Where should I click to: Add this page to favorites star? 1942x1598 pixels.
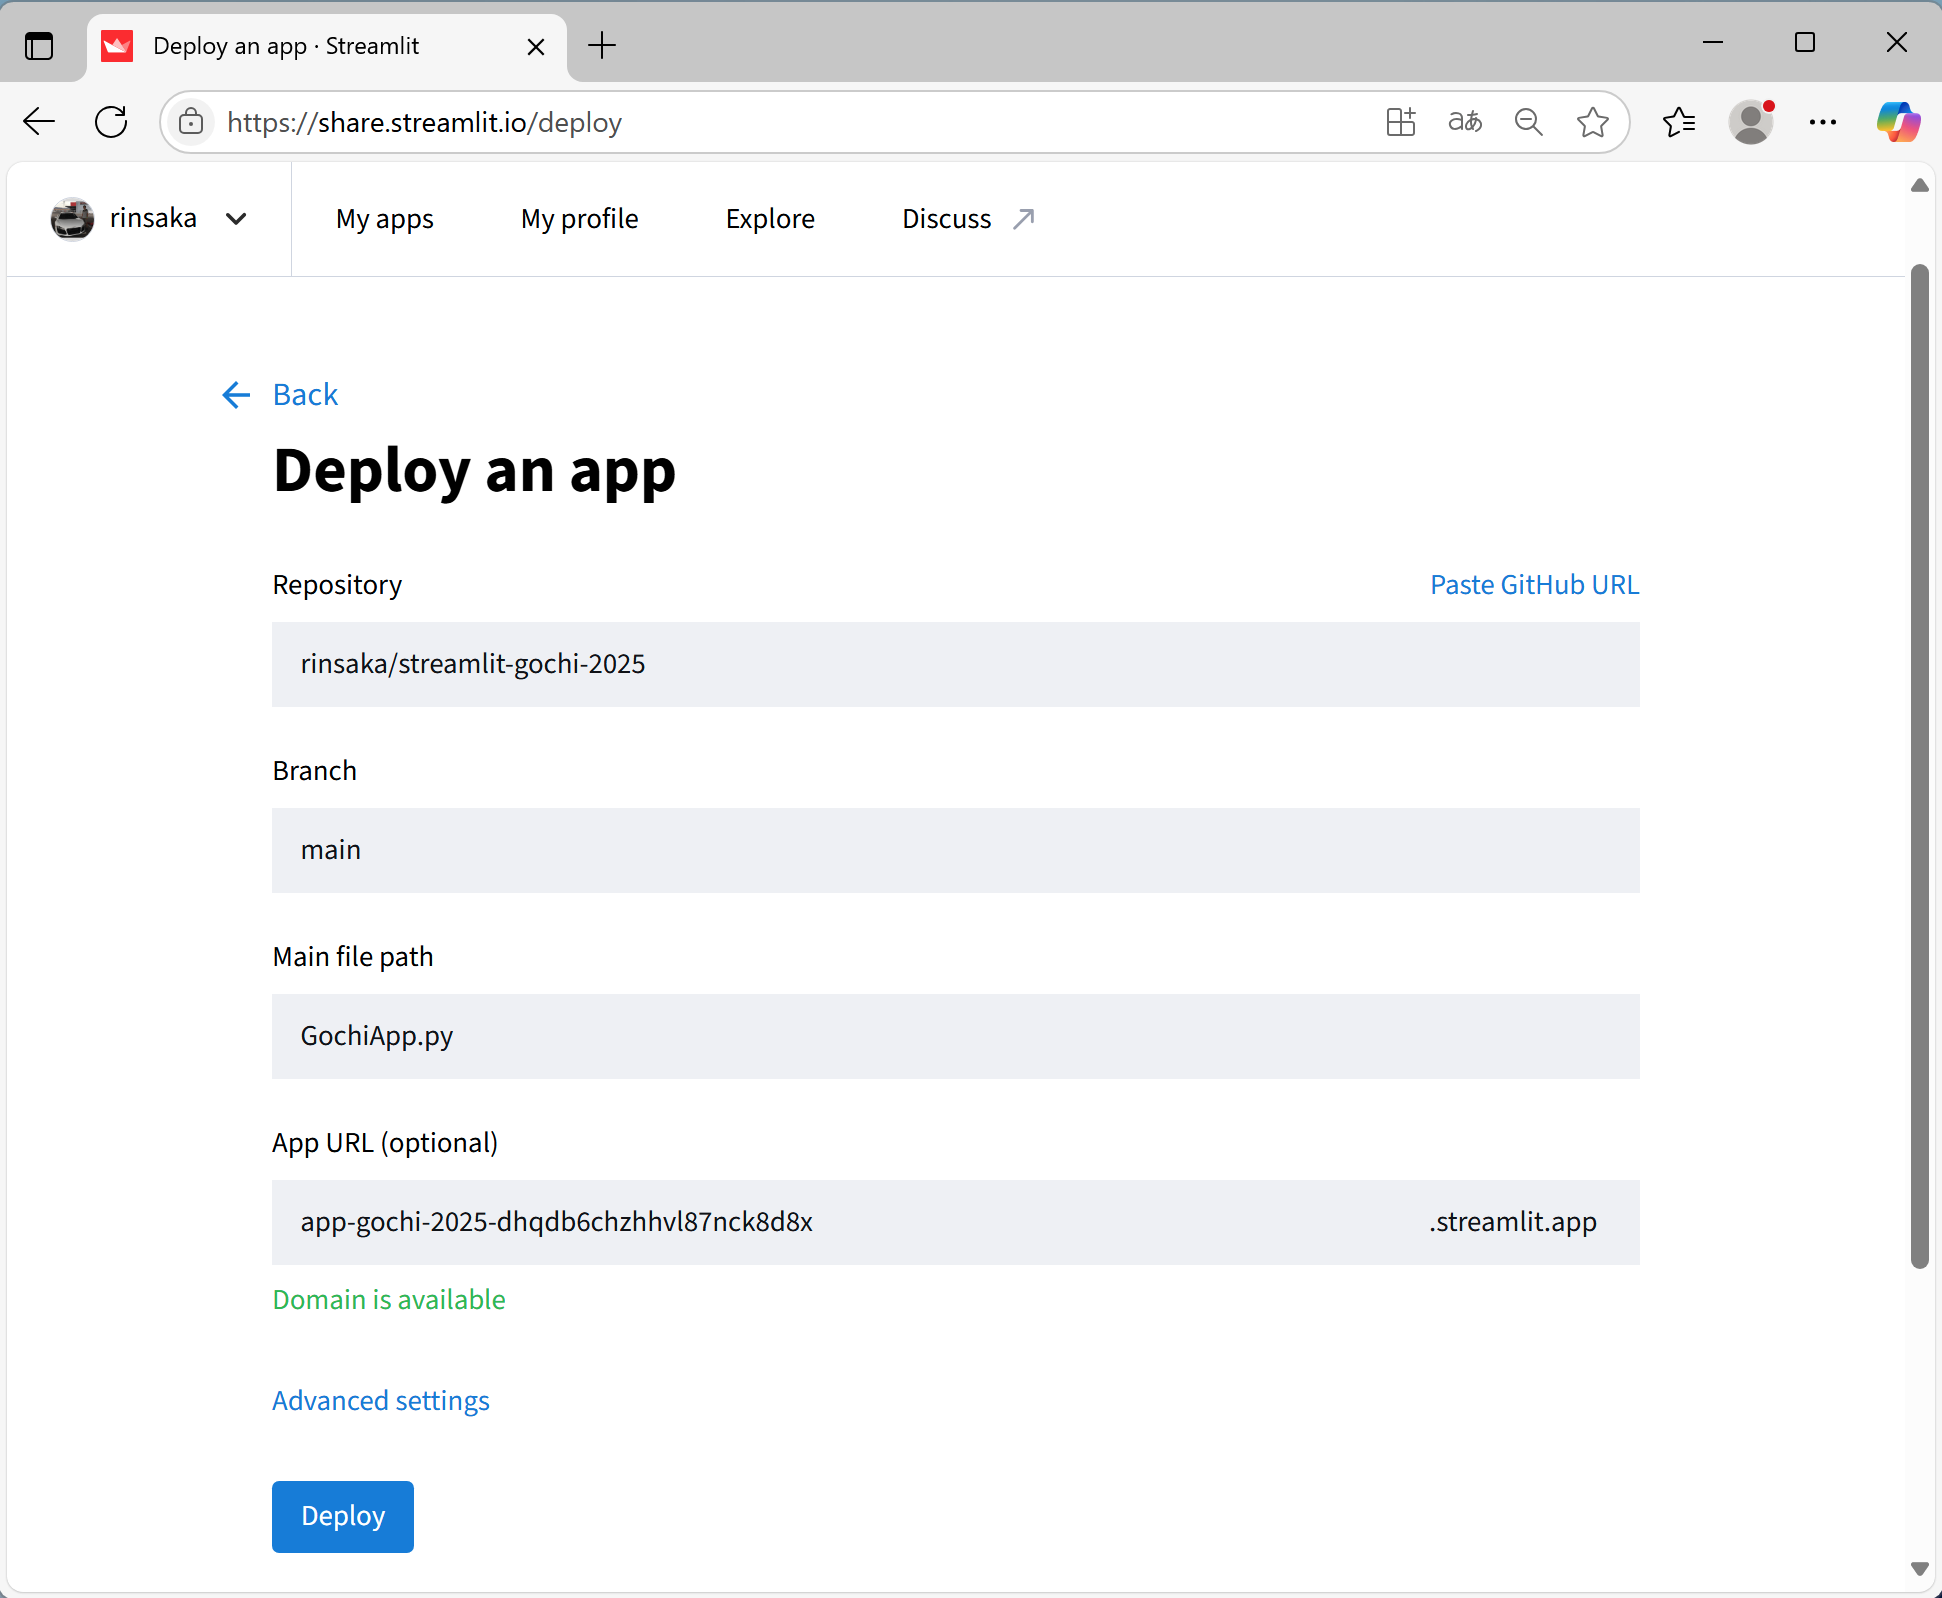coord(1593,122)
